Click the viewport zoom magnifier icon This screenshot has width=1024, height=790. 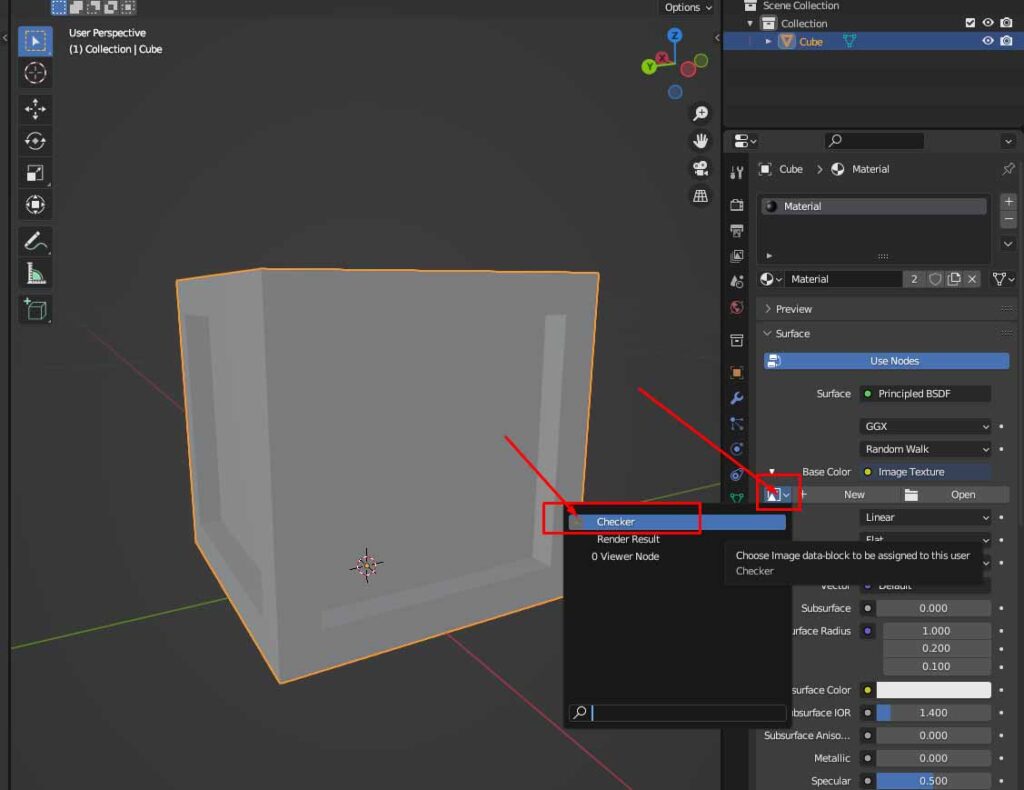(700, 114)
